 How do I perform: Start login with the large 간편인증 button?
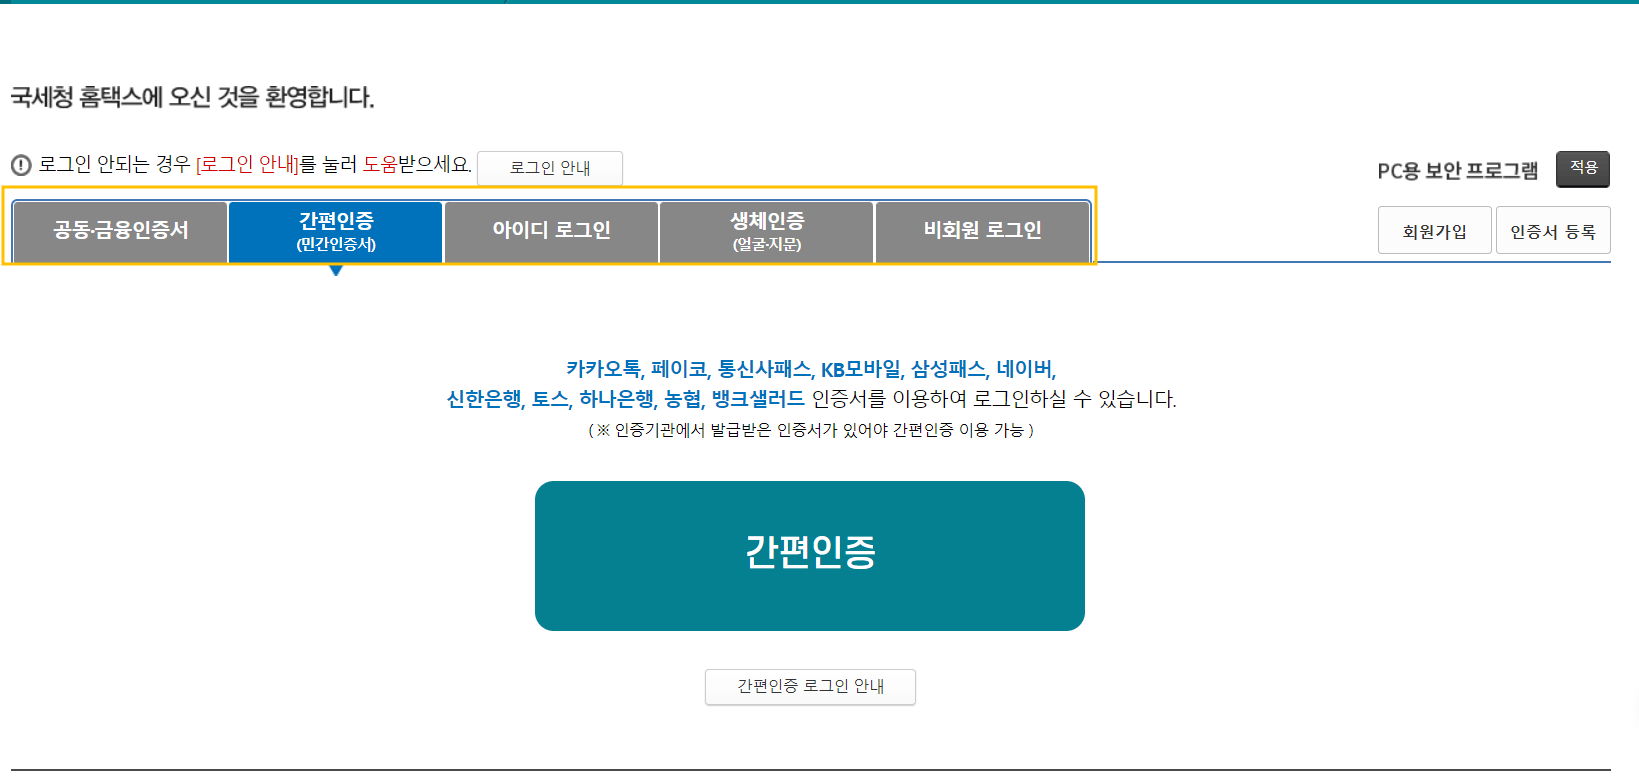click(x=810, y=556)
